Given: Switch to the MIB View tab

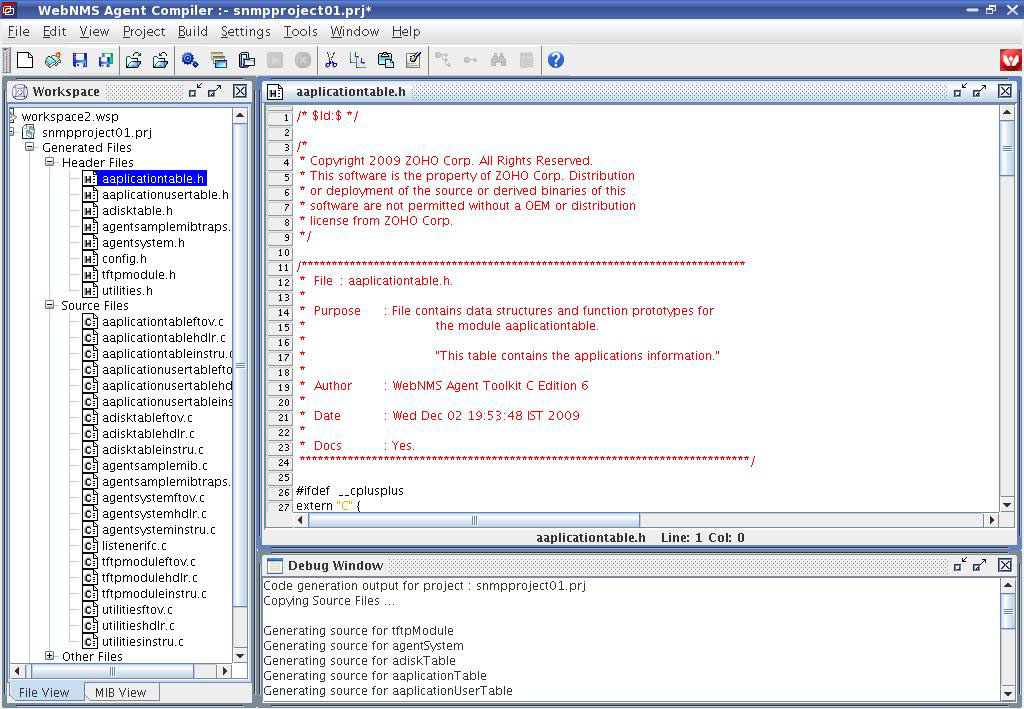Looking at the screenshot, I should [x=120, y=692].
